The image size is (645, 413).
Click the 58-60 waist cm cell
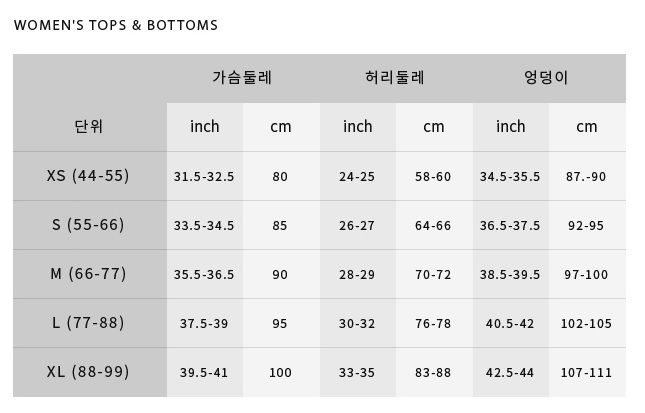click(x=433, y=177)
